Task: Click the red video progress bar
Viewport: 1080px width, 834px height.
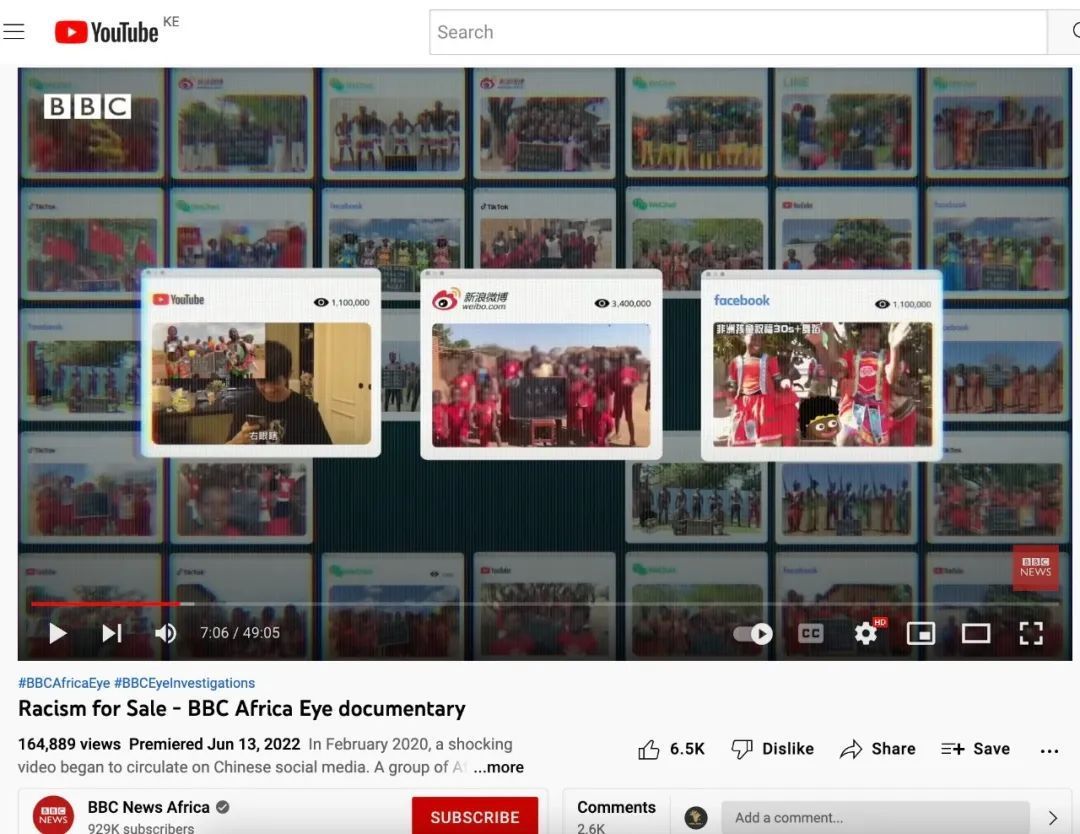Action: tap(105, 604)
